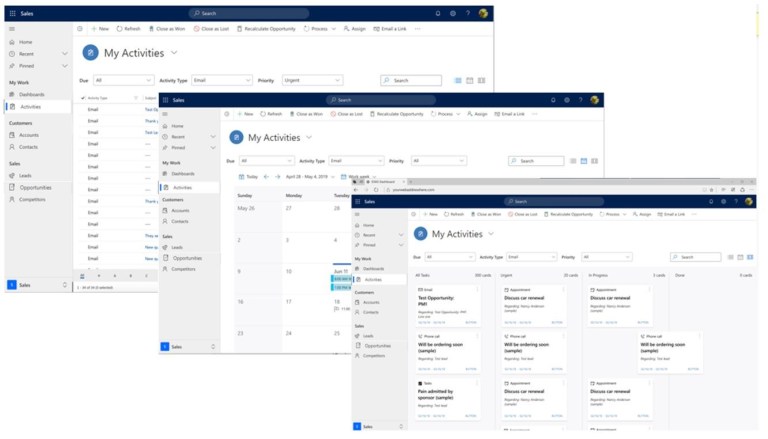Viewport: 768px width, 439px height.
Task: Go to next week arrow in calendar
Action: 277,176
